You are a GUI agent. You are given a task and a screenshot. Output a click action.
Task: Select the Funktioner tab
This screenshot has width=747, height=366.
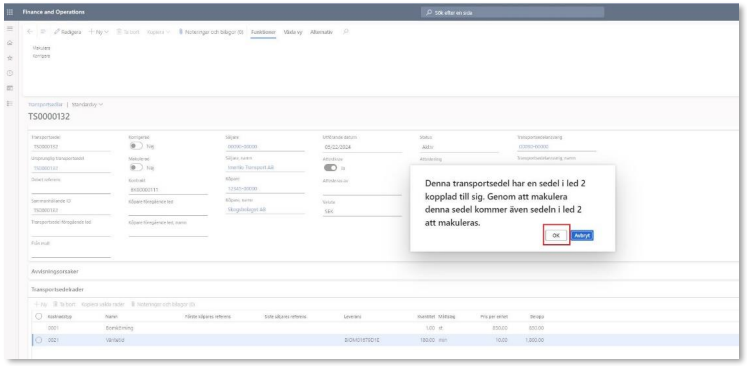click(x=263, y=32)
